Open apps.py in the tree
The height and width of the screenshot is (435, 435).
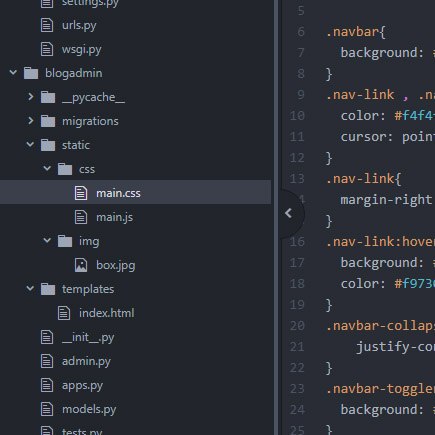click(x=82, y=386)
